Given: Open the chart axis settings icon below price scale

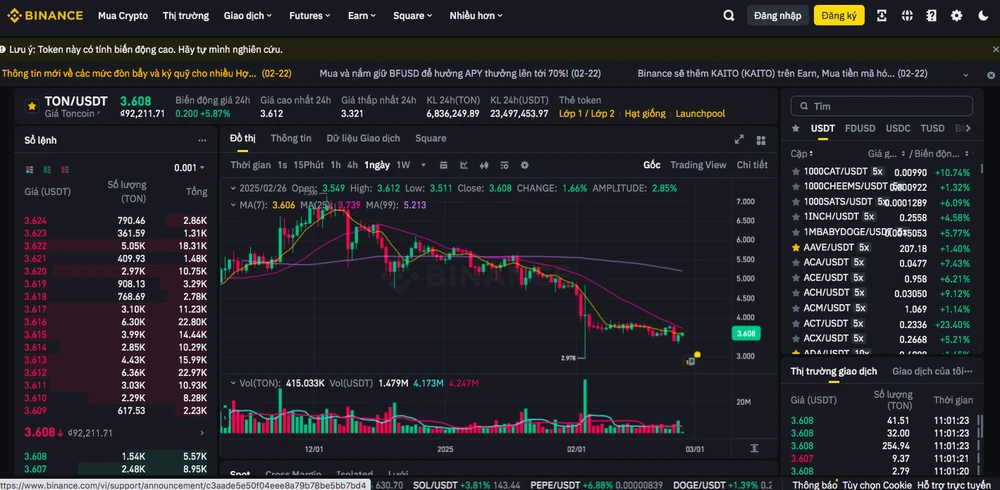Looking at the screenshot, I should tap(754, 449).
